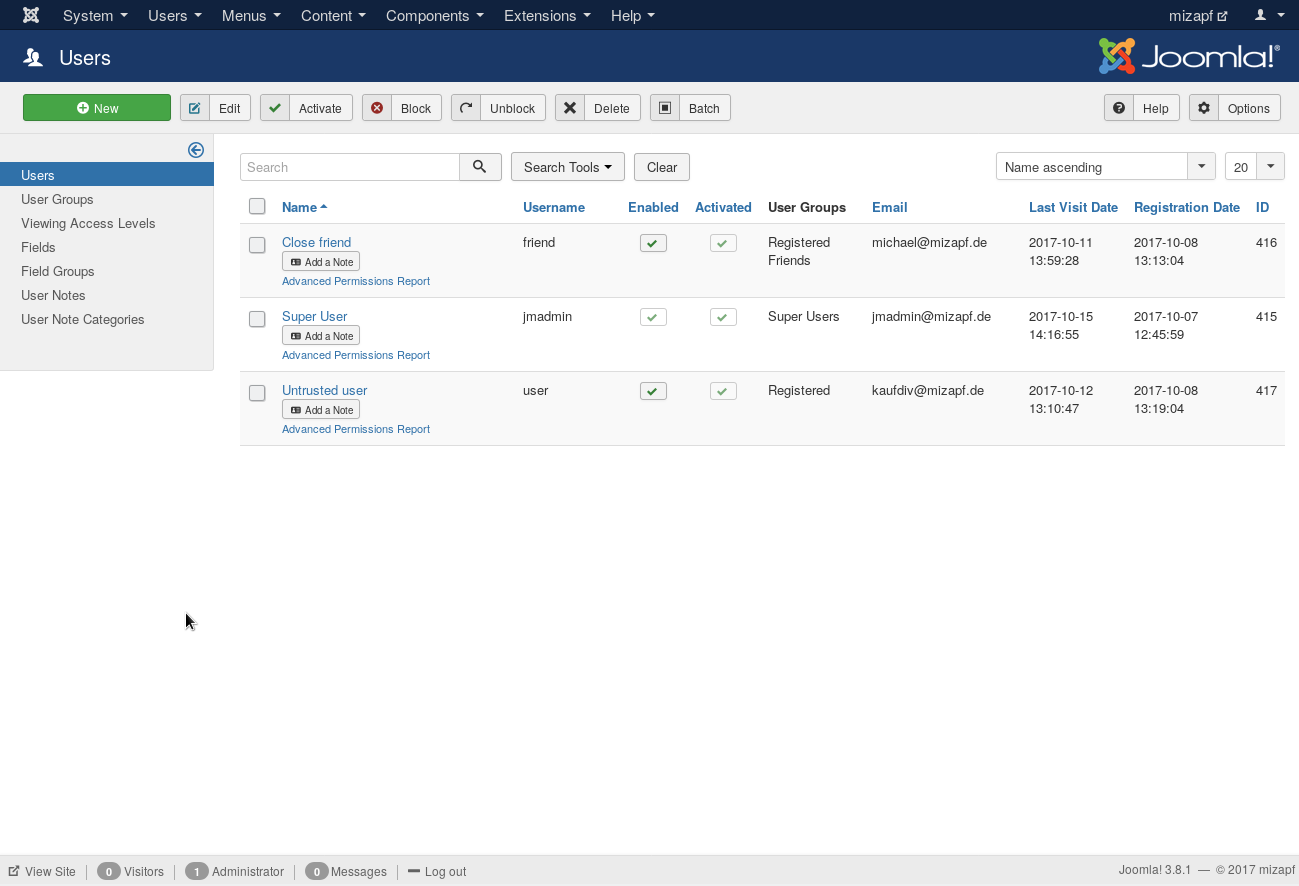Click the Help question mark icon
The height and width of the screenshot is (886, 1299).
coord(1119,108)
